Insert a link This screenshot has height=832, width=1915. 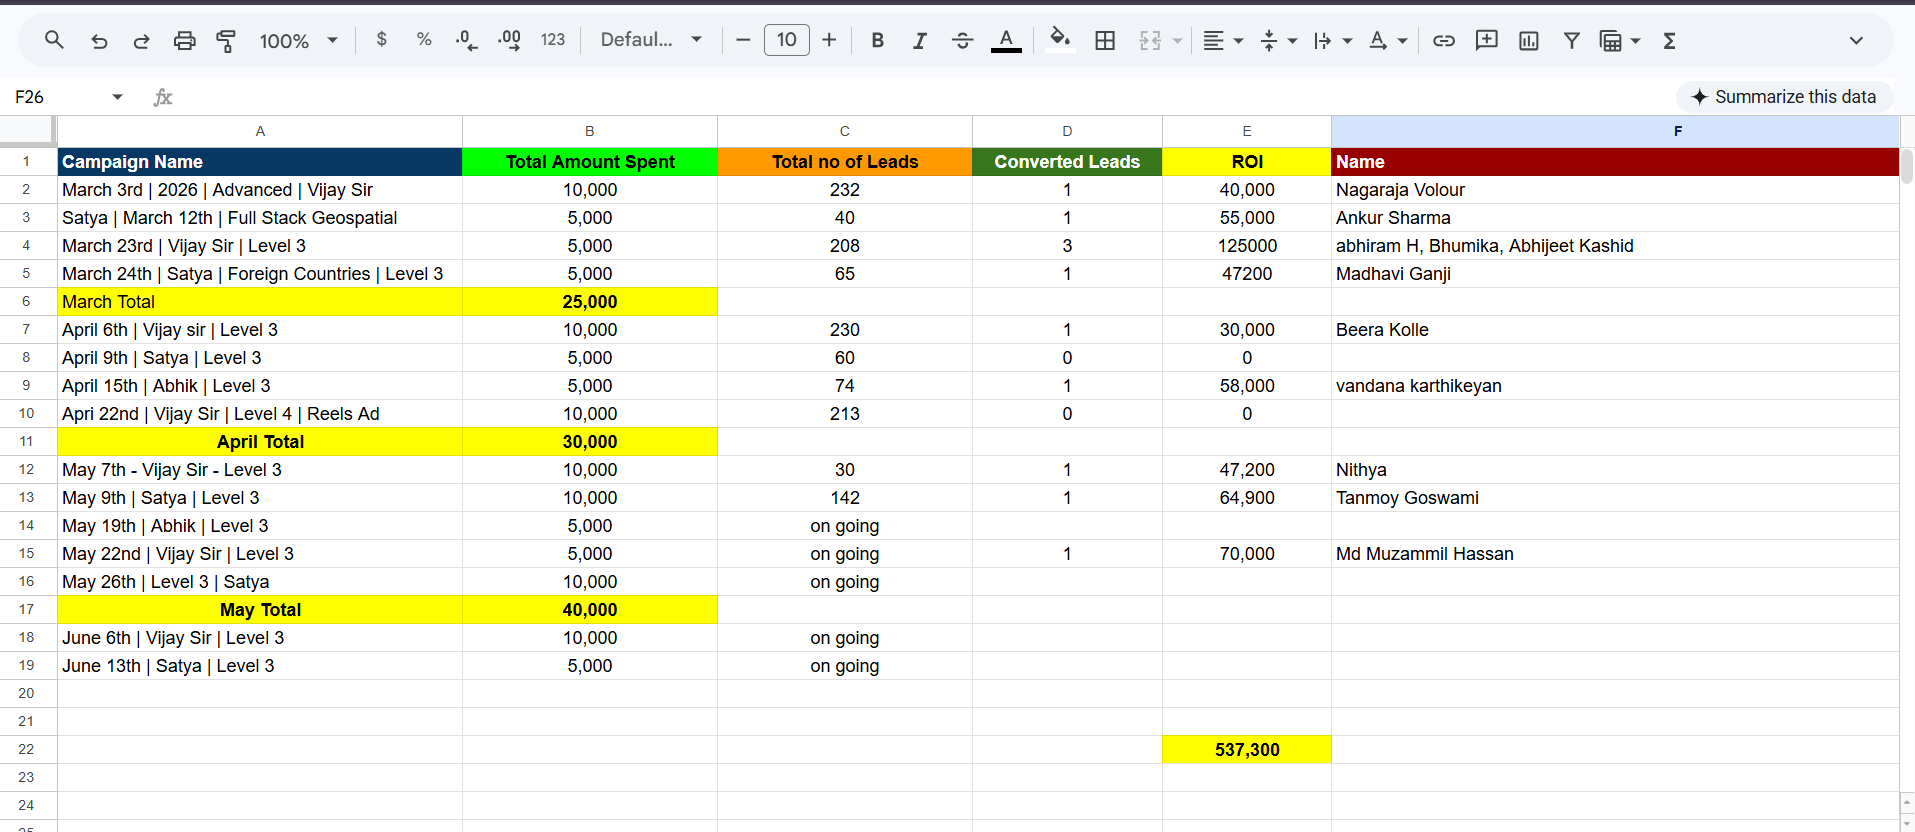1443,40
